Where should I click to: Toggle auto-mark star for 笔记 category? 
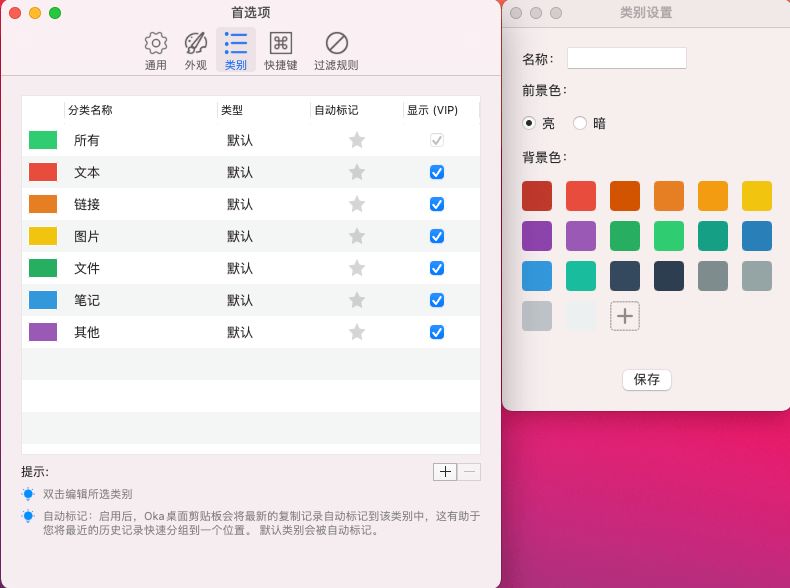tap(357, 300)
